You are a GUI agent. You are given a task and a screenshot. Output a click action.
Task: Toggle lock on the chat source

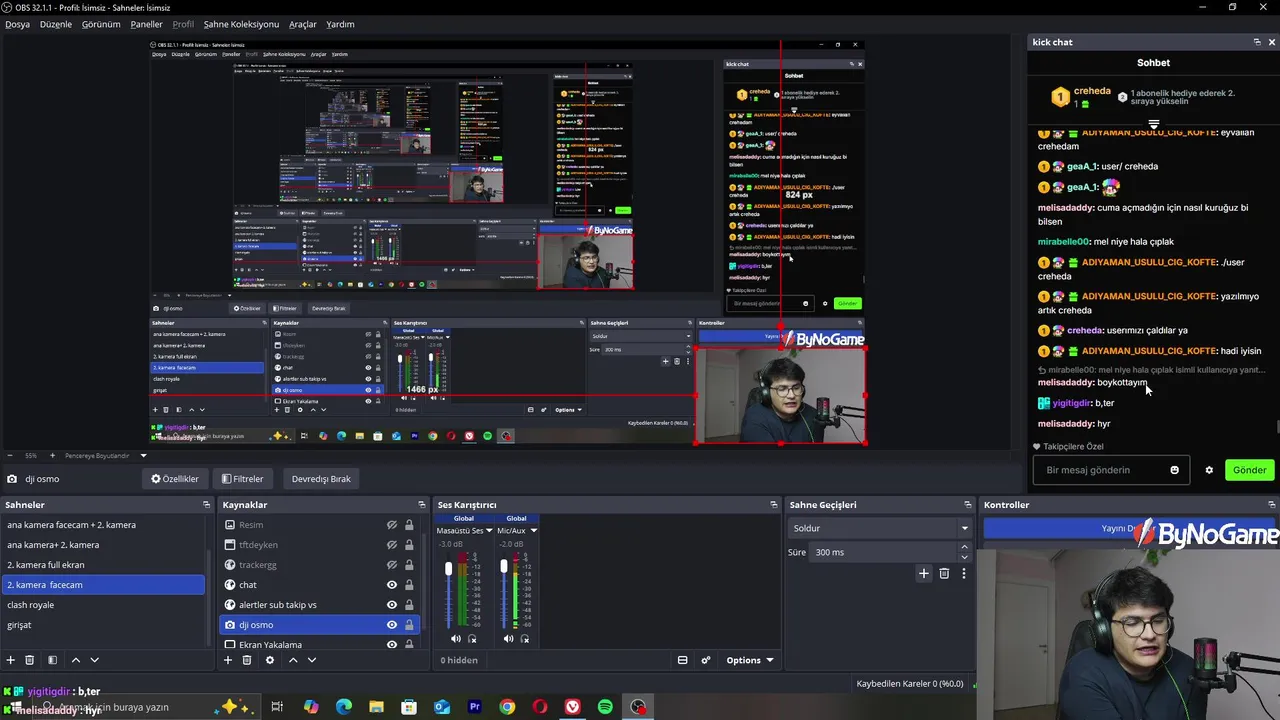click(409, 585)
